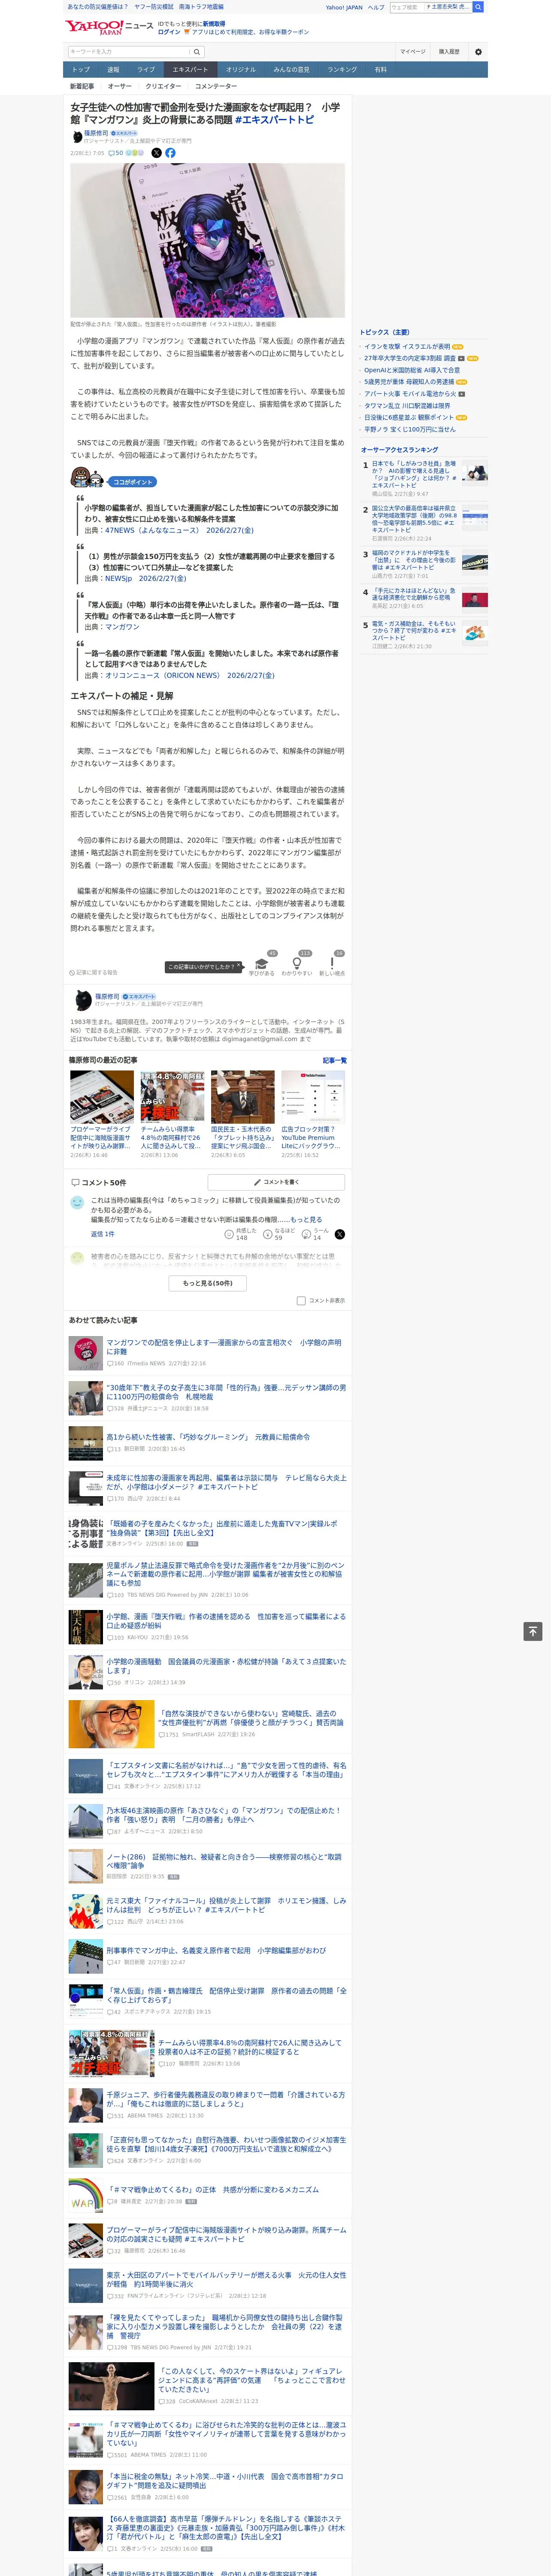The image size is (551, 2576).
Task: Click into the top web search field
Action: click(x=430, y=7)
